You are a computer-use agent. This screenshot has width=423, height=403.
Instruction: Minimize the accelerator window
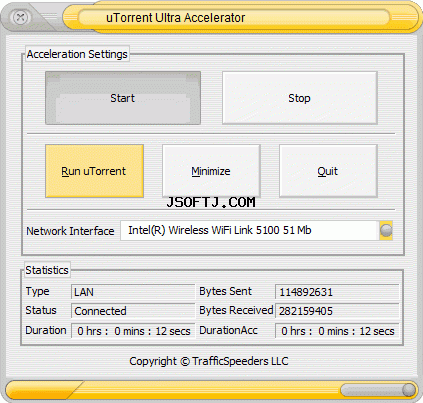(x=211, y=171)
